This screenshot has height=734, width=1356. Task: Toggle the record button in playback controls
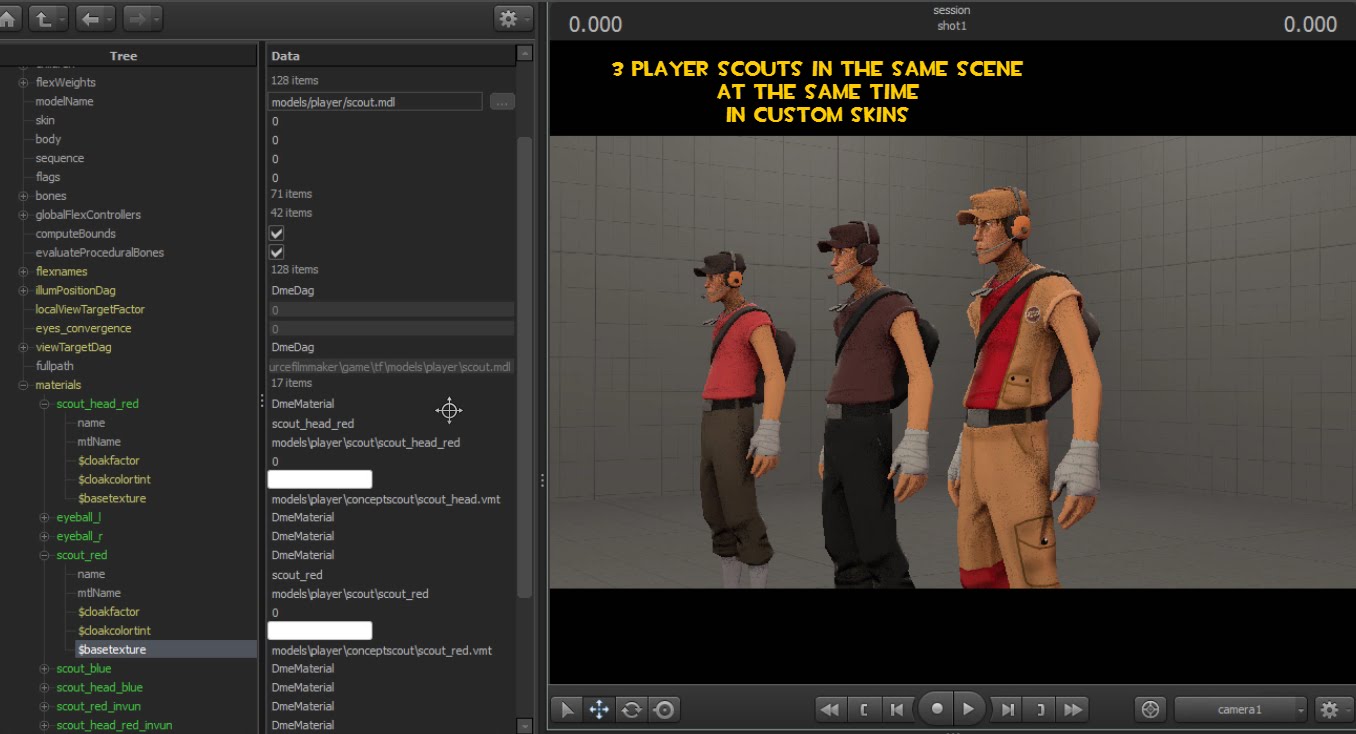936,709
